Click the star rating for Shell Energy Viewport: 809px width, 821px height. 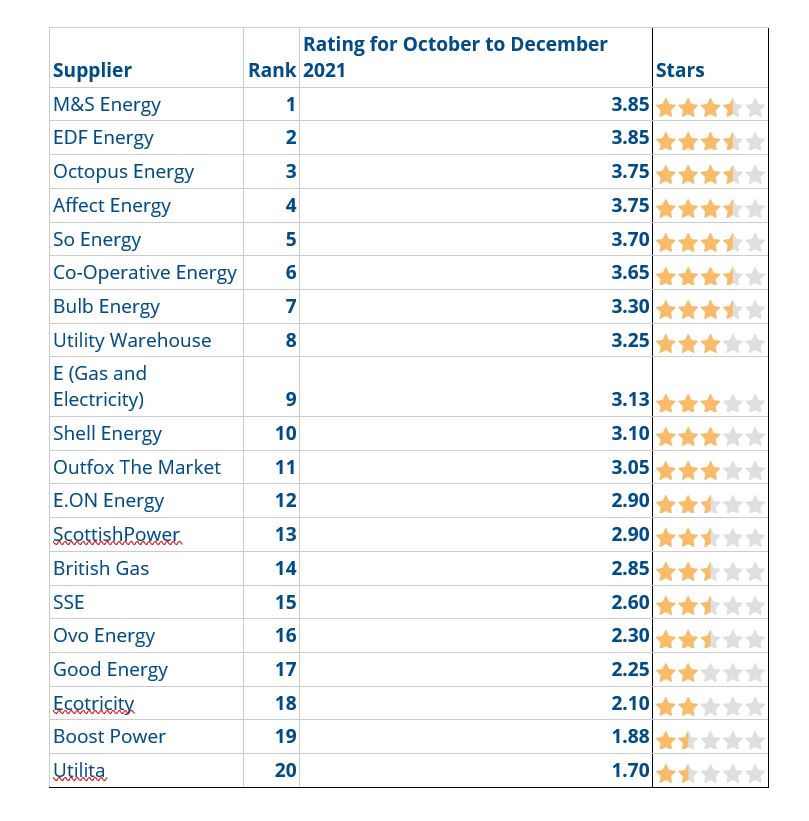tap(710, 436)
